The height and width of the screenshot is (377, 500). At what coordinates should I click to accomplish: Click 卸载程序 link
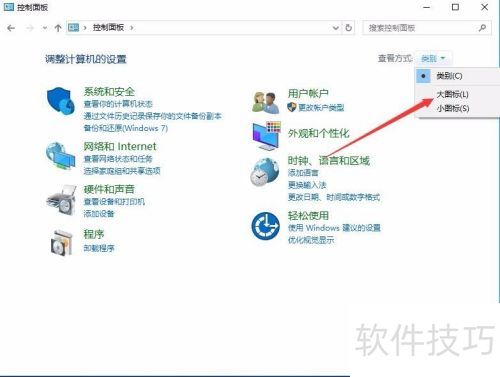click(x=99, y=248)
